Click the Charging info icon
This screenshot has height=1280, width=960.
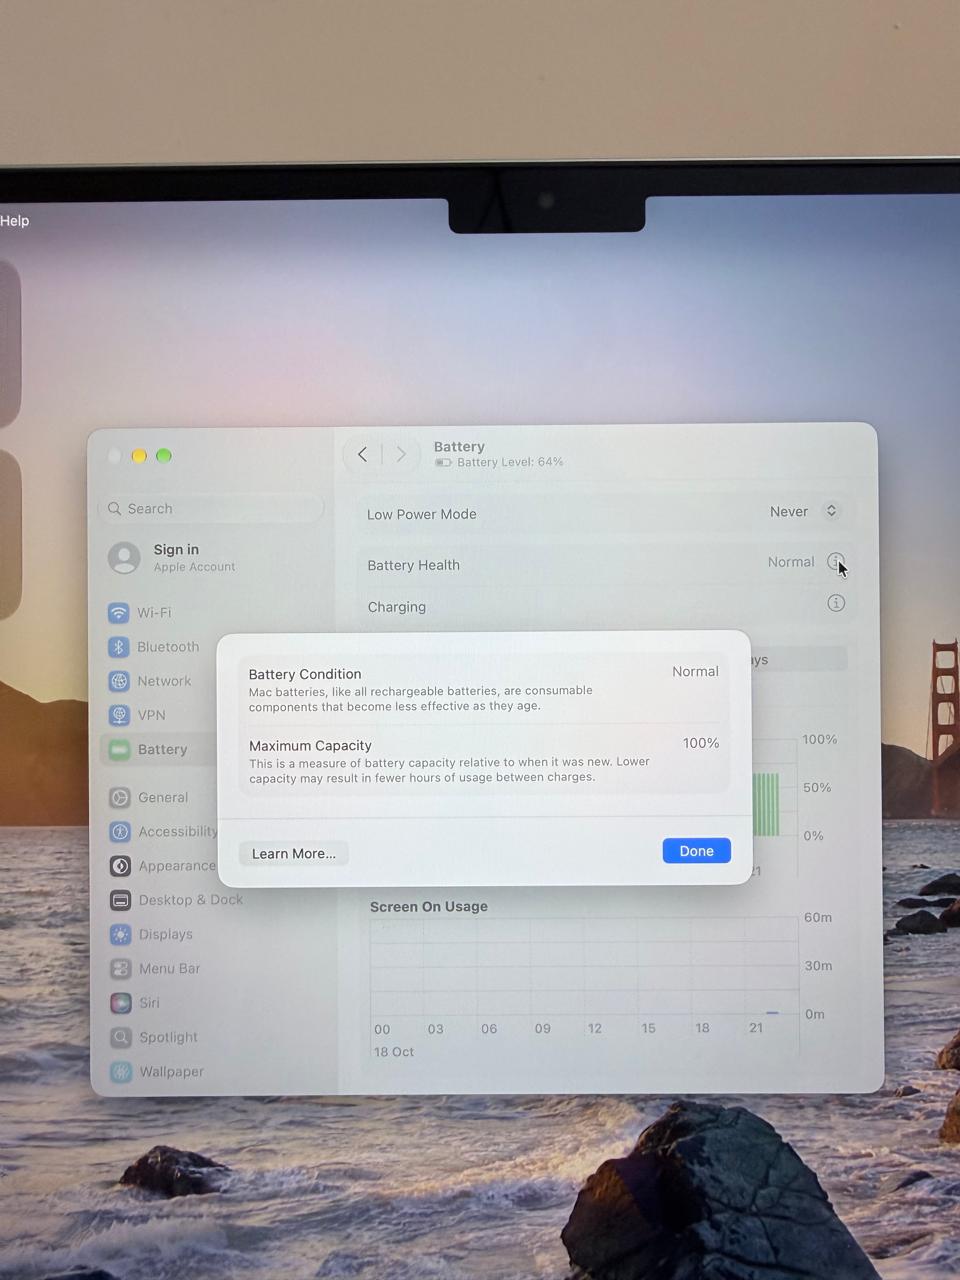click(836, 603)
